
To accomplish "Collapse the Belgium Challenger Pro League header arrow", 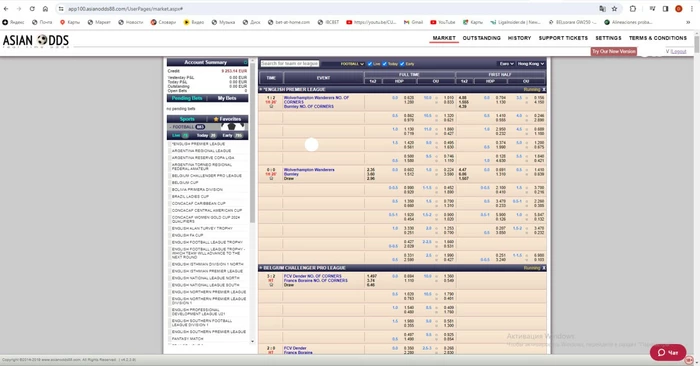I will tap(261, 268).
